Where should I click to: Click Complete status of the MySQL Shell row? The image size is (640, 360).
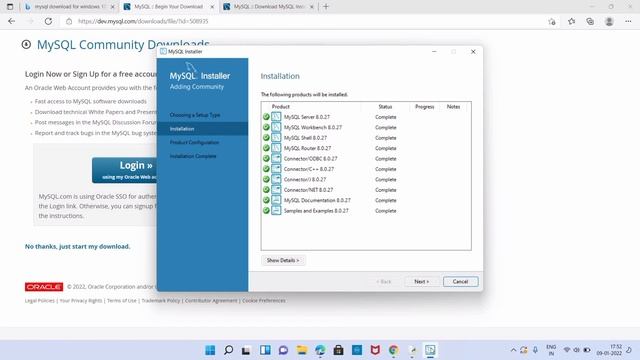click(386, 138)
